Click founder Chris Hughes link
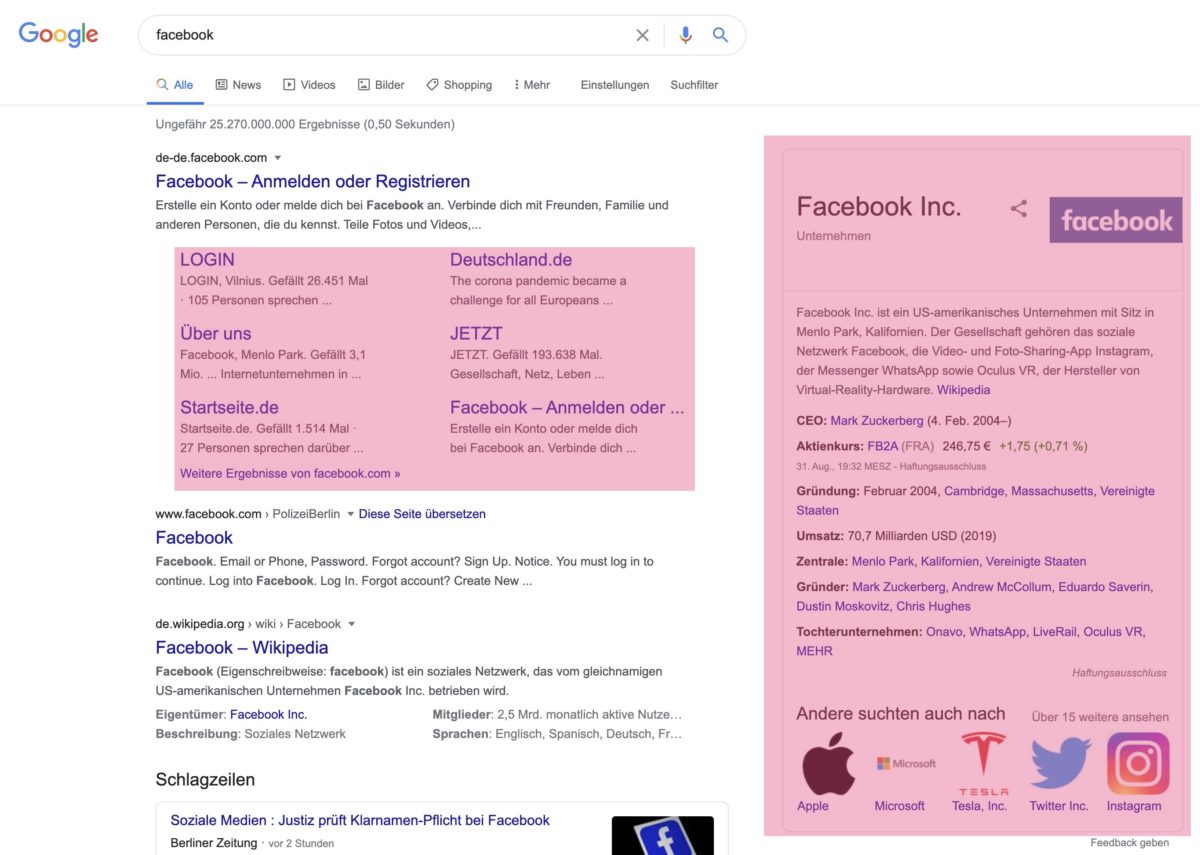The width and height of the screenshot is (1200, 855). click(x=933, y=606)
